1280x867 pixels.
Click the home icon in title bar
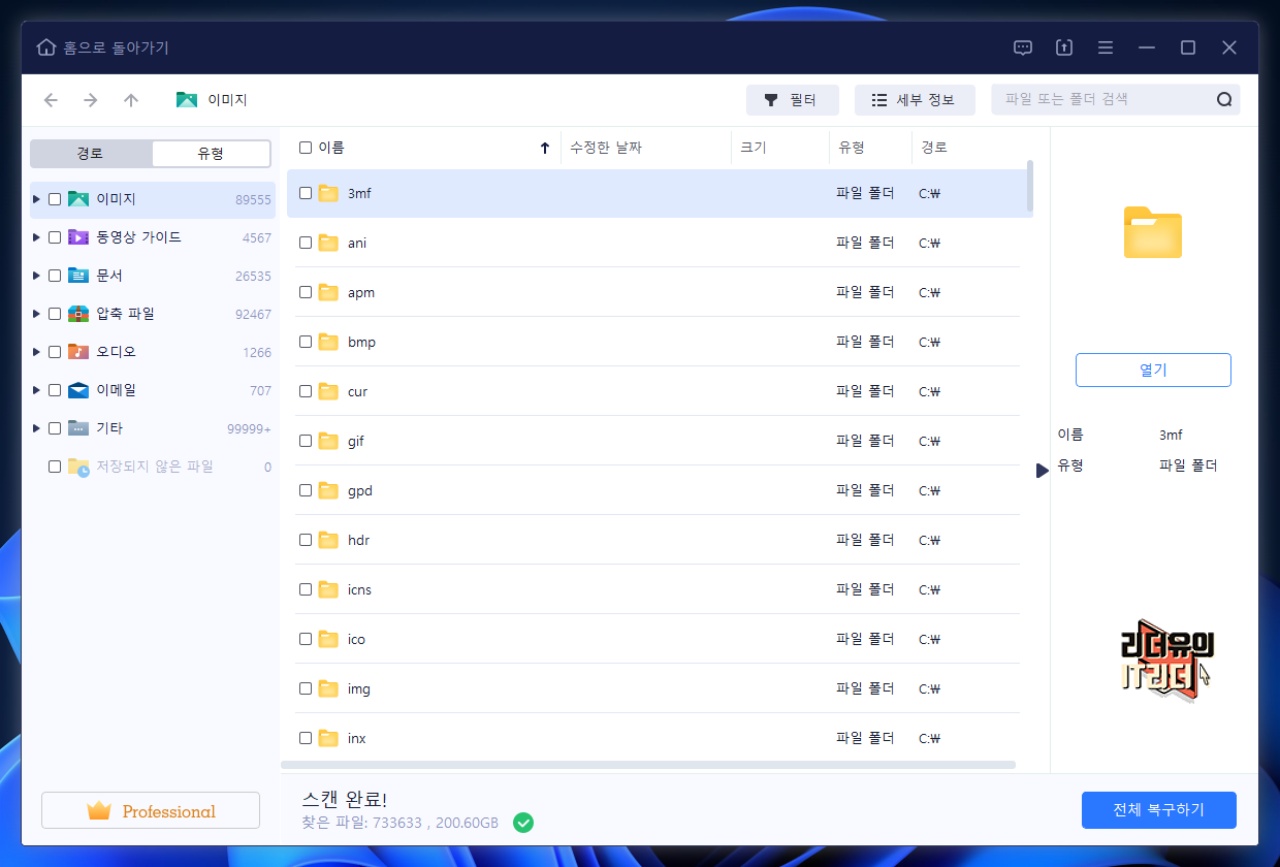click(46, 48)
